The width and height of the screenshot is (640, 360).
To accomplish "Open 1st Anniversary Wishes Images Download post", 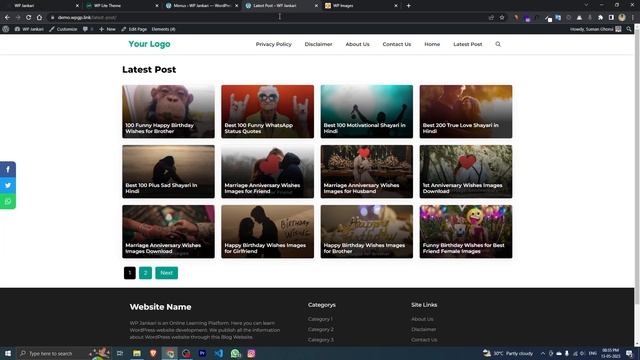I will [x=466, y=171].
